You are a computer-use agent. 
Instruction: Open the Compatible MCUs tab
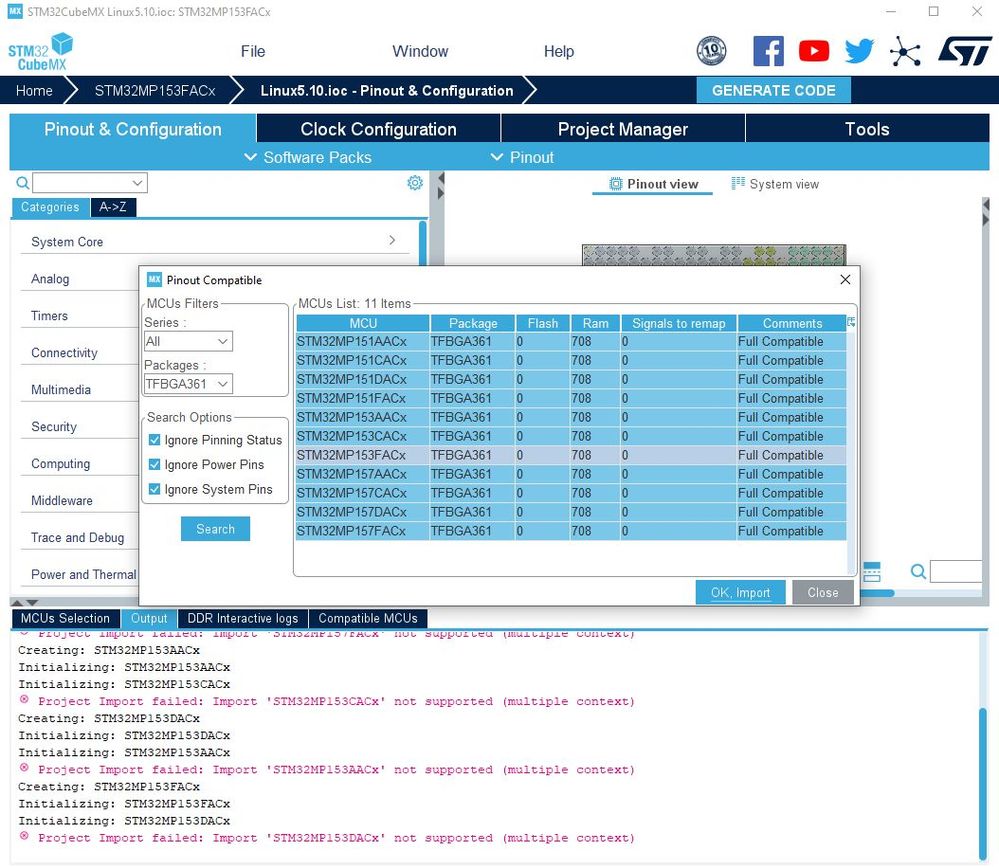[x=368, y=619]
